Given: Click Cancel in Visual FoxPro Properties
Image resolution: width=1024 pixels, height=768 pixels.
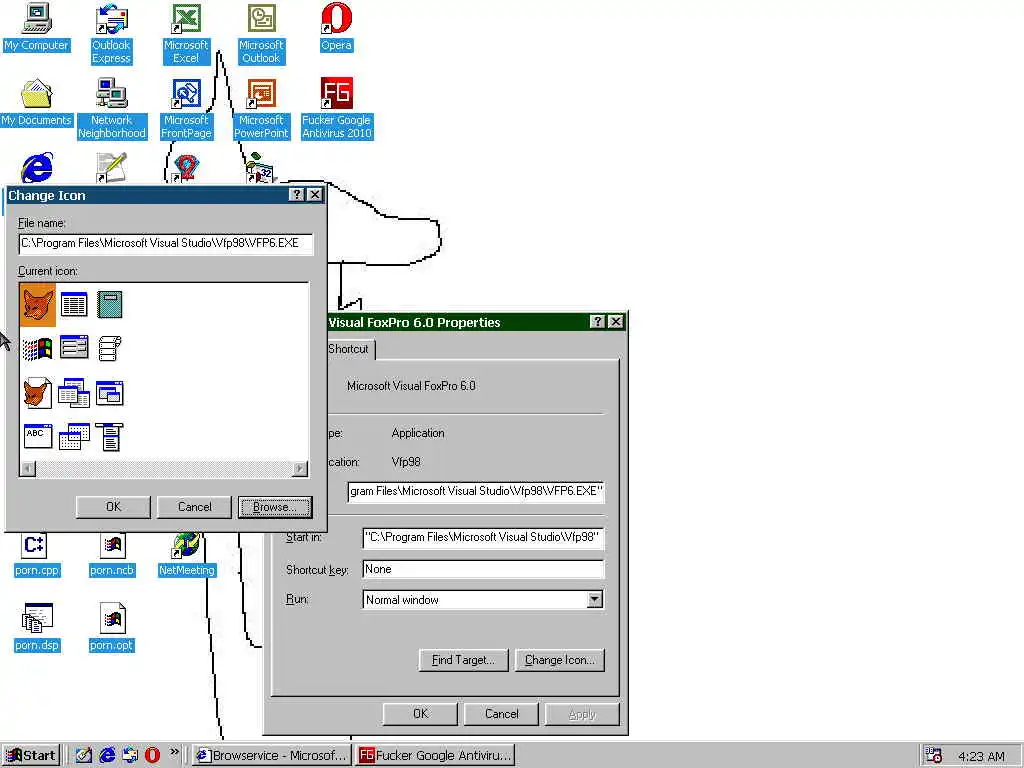Looking at the screenshot, I should [501, 714].
